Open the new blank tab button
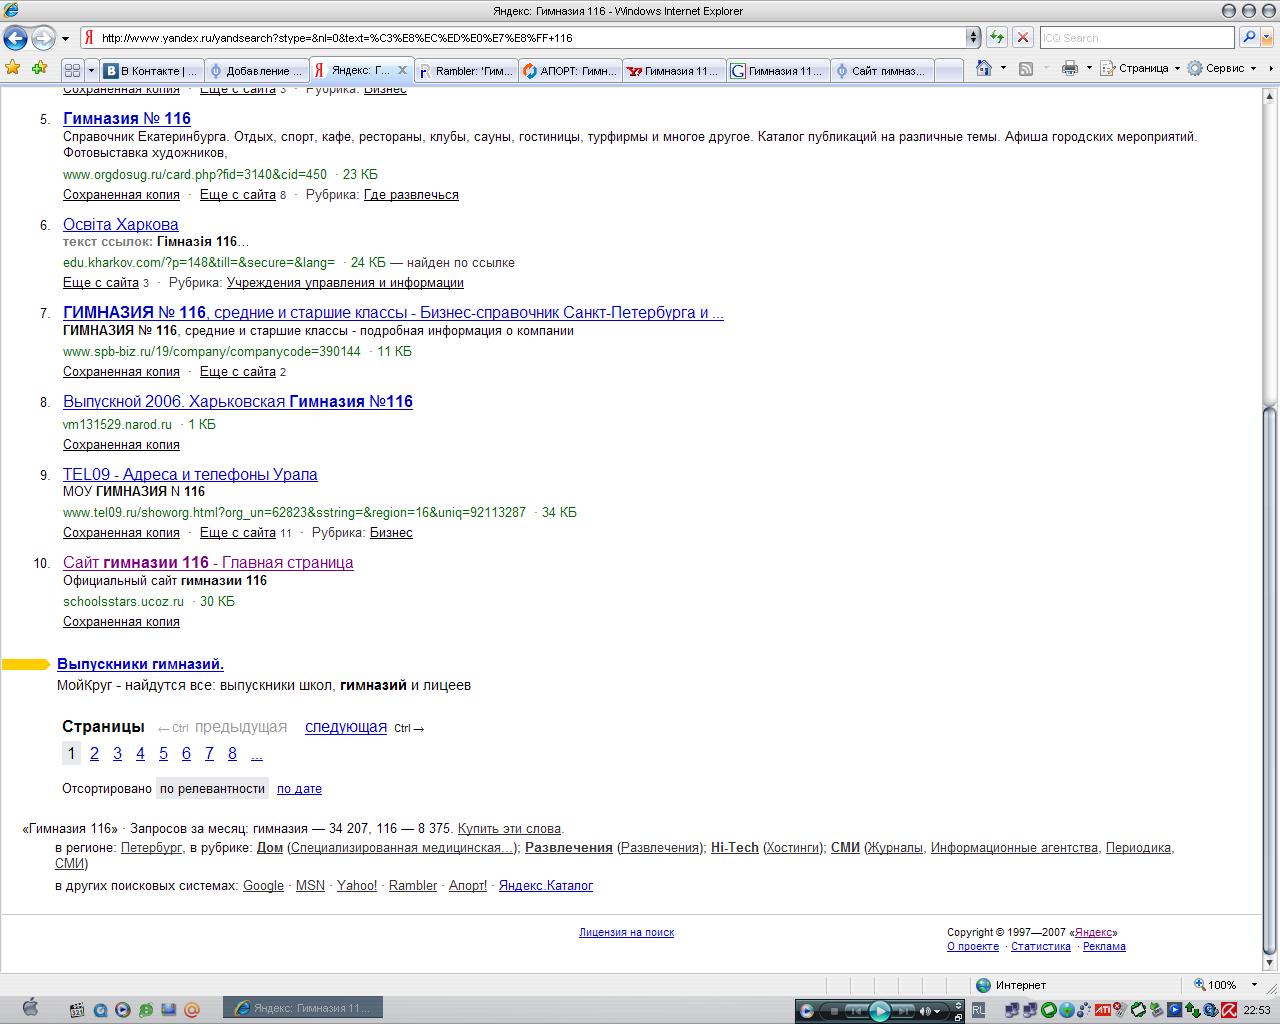1280x1024 pixels. pos(948,70)
